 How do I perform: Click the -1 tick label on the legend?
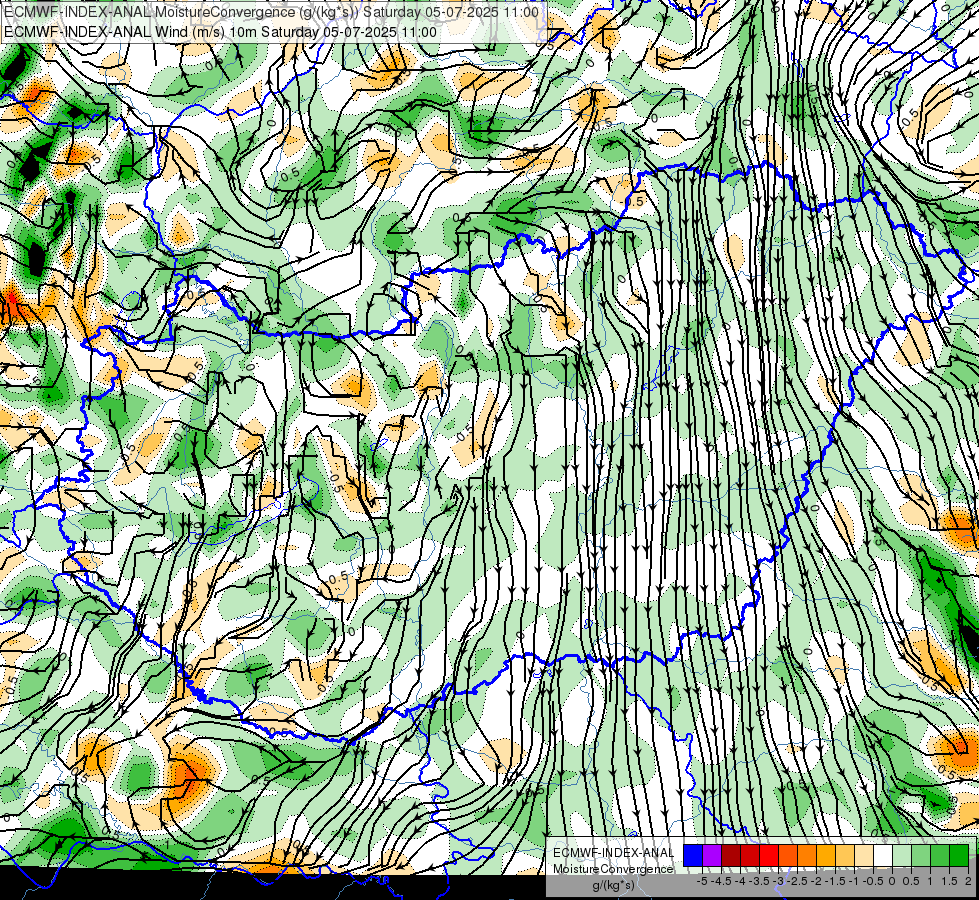(x=854, y=881)
